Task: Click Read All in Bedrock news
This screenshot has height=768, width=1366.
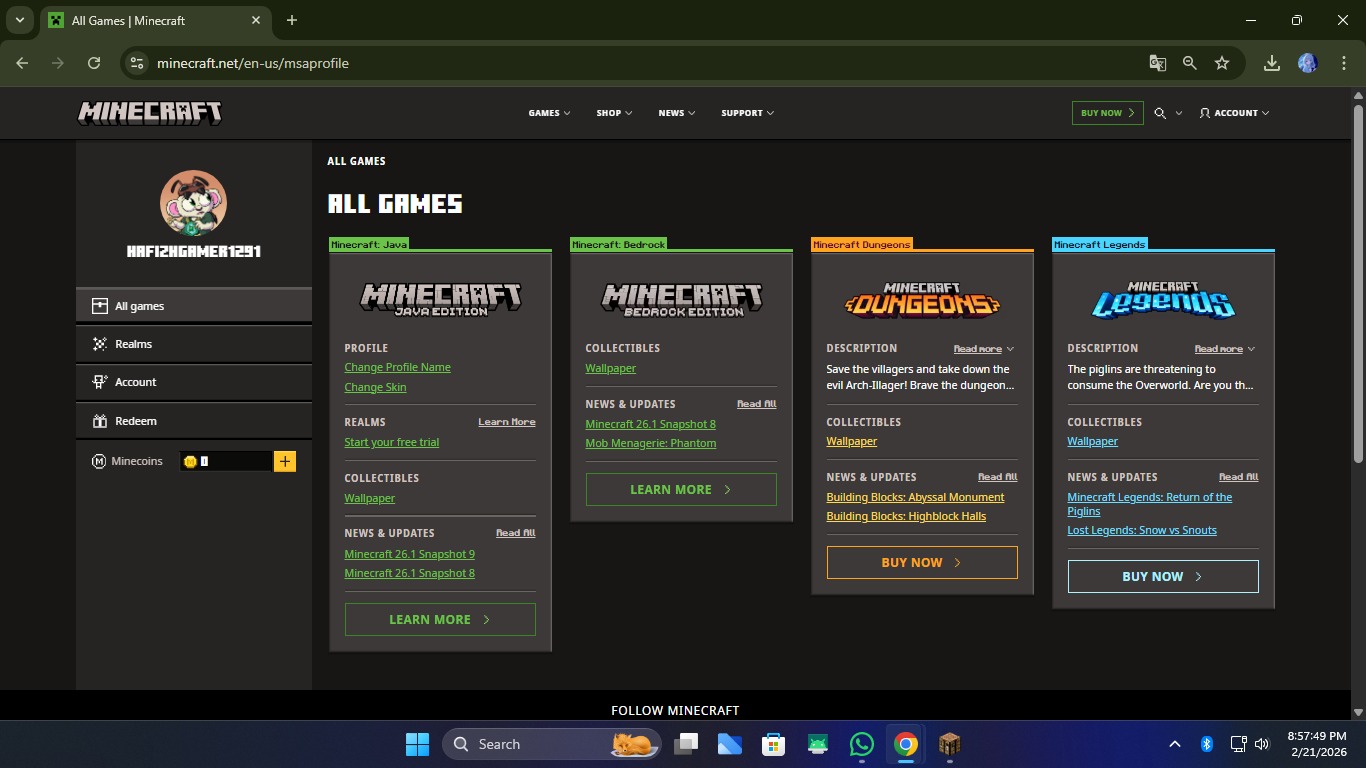Action: pyautogui.click(x=756, y=404)
